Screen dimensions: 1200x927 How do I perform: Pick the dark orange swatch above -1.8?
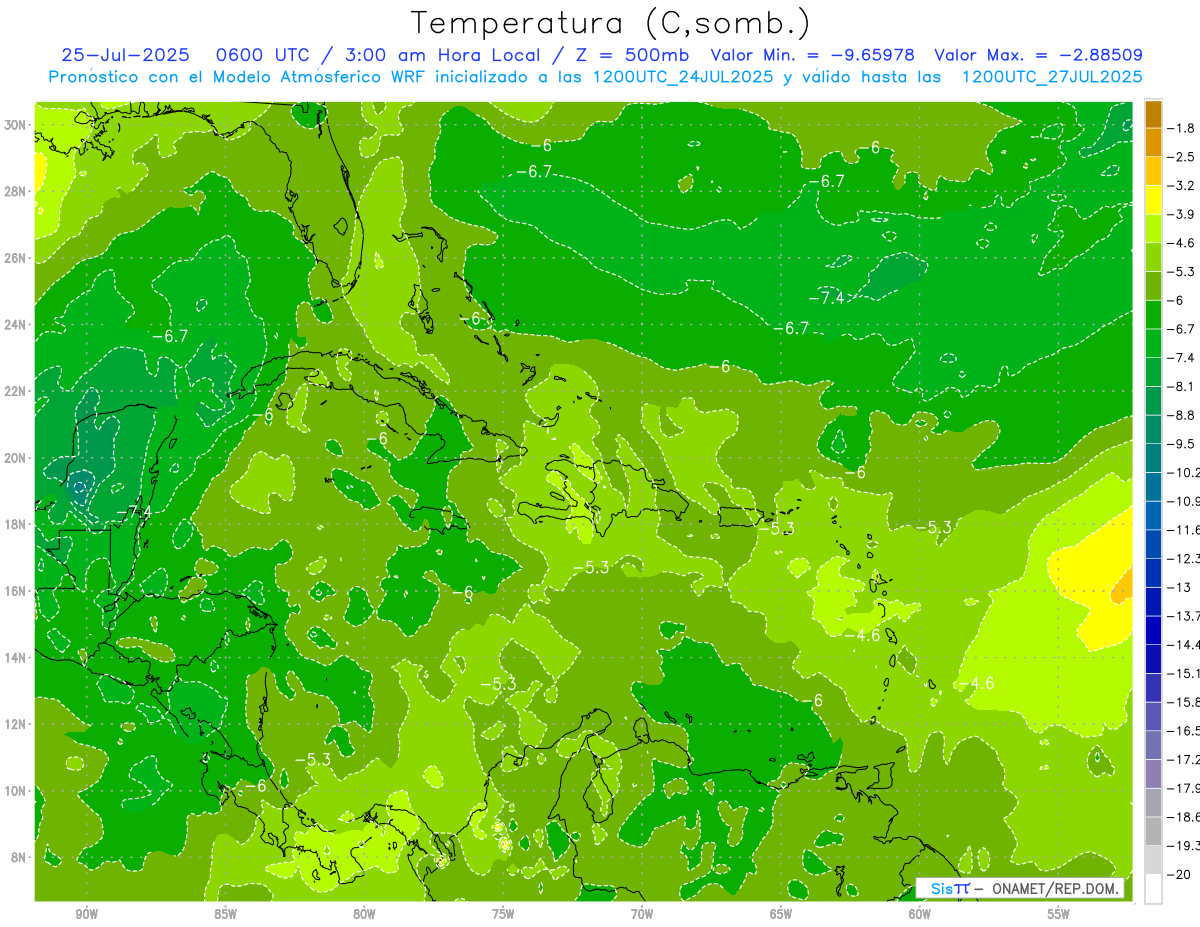coord(1153,114)
